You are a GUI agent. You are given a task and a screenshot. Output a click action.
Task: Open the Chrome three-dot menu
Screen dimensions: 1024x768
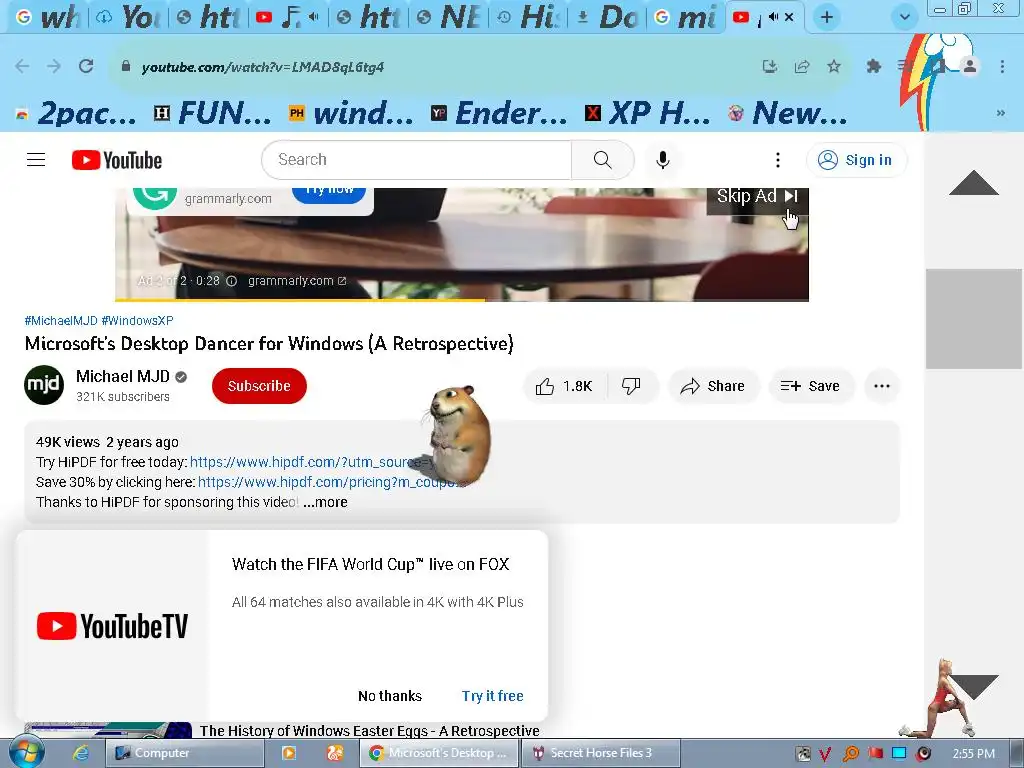(x=1002, y=66)
